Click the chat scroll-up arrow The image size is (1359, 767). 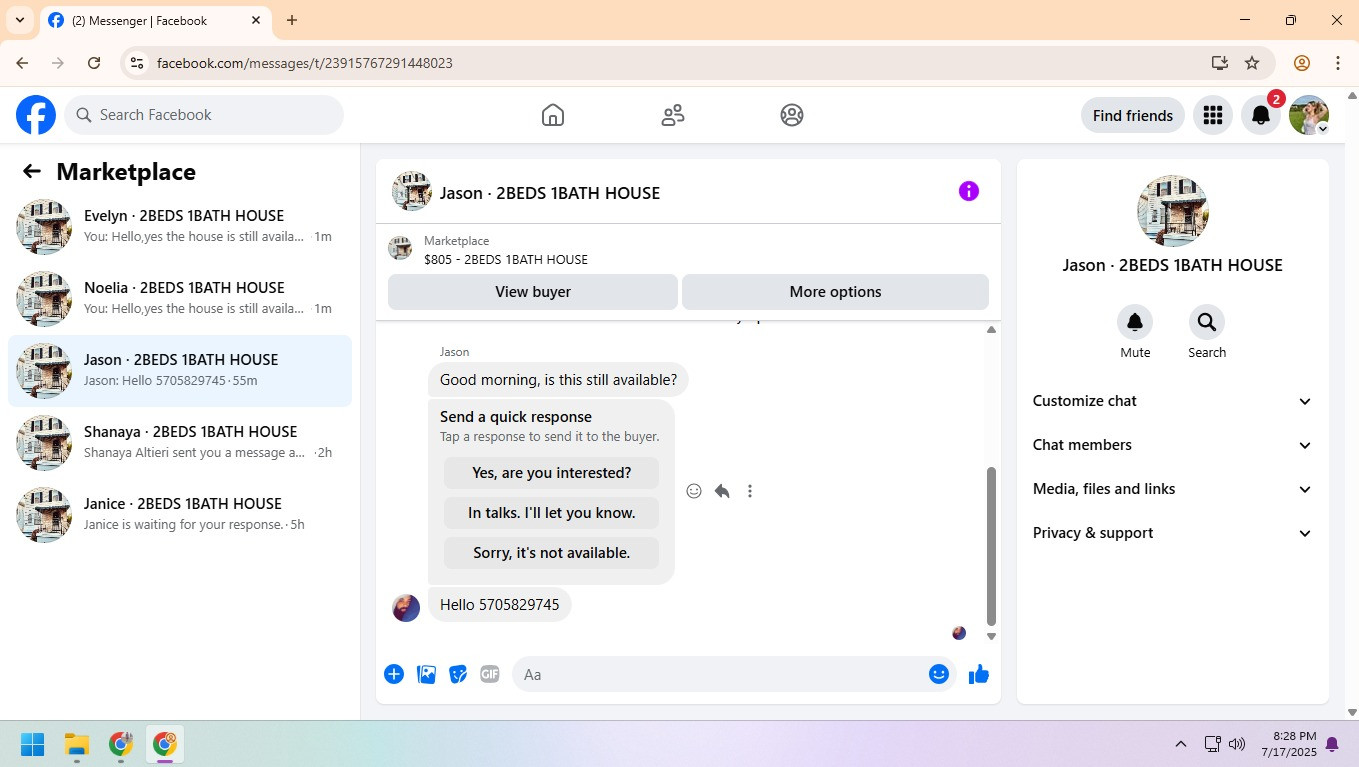[x=992, y=329]
